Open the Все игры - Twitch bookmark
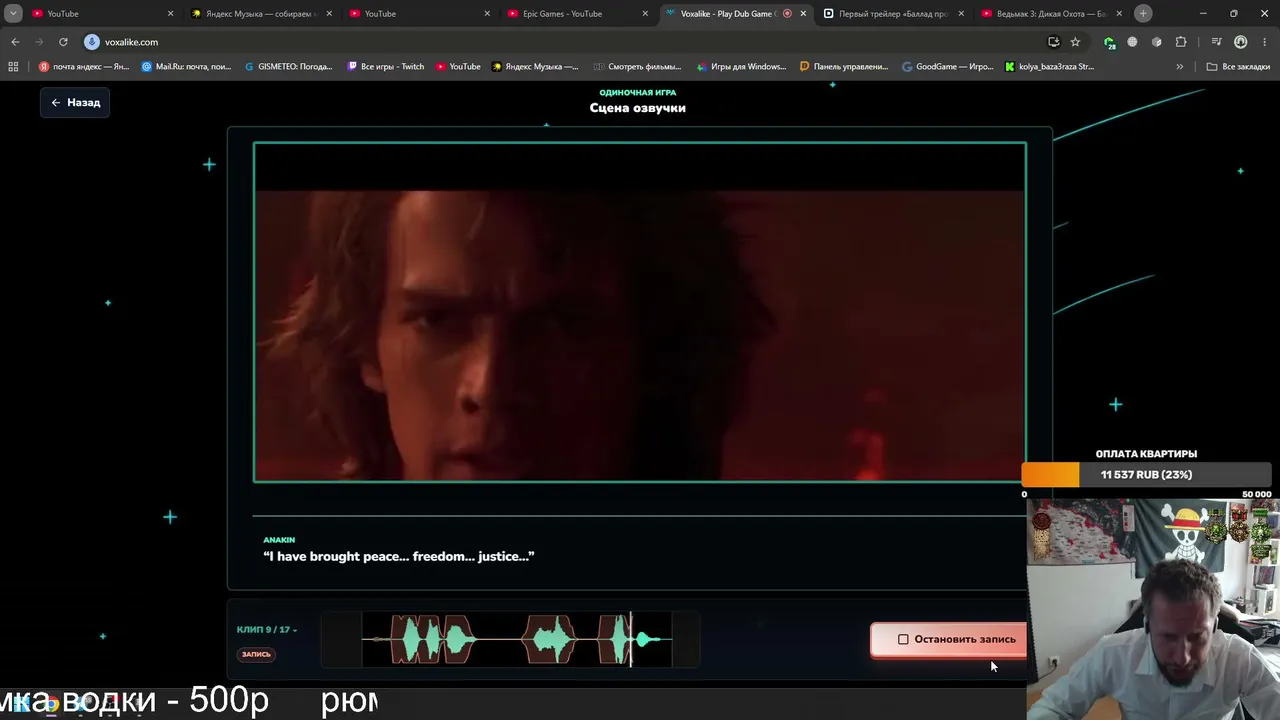Viewport: 1280px width, 720px height. click(386, 67)
